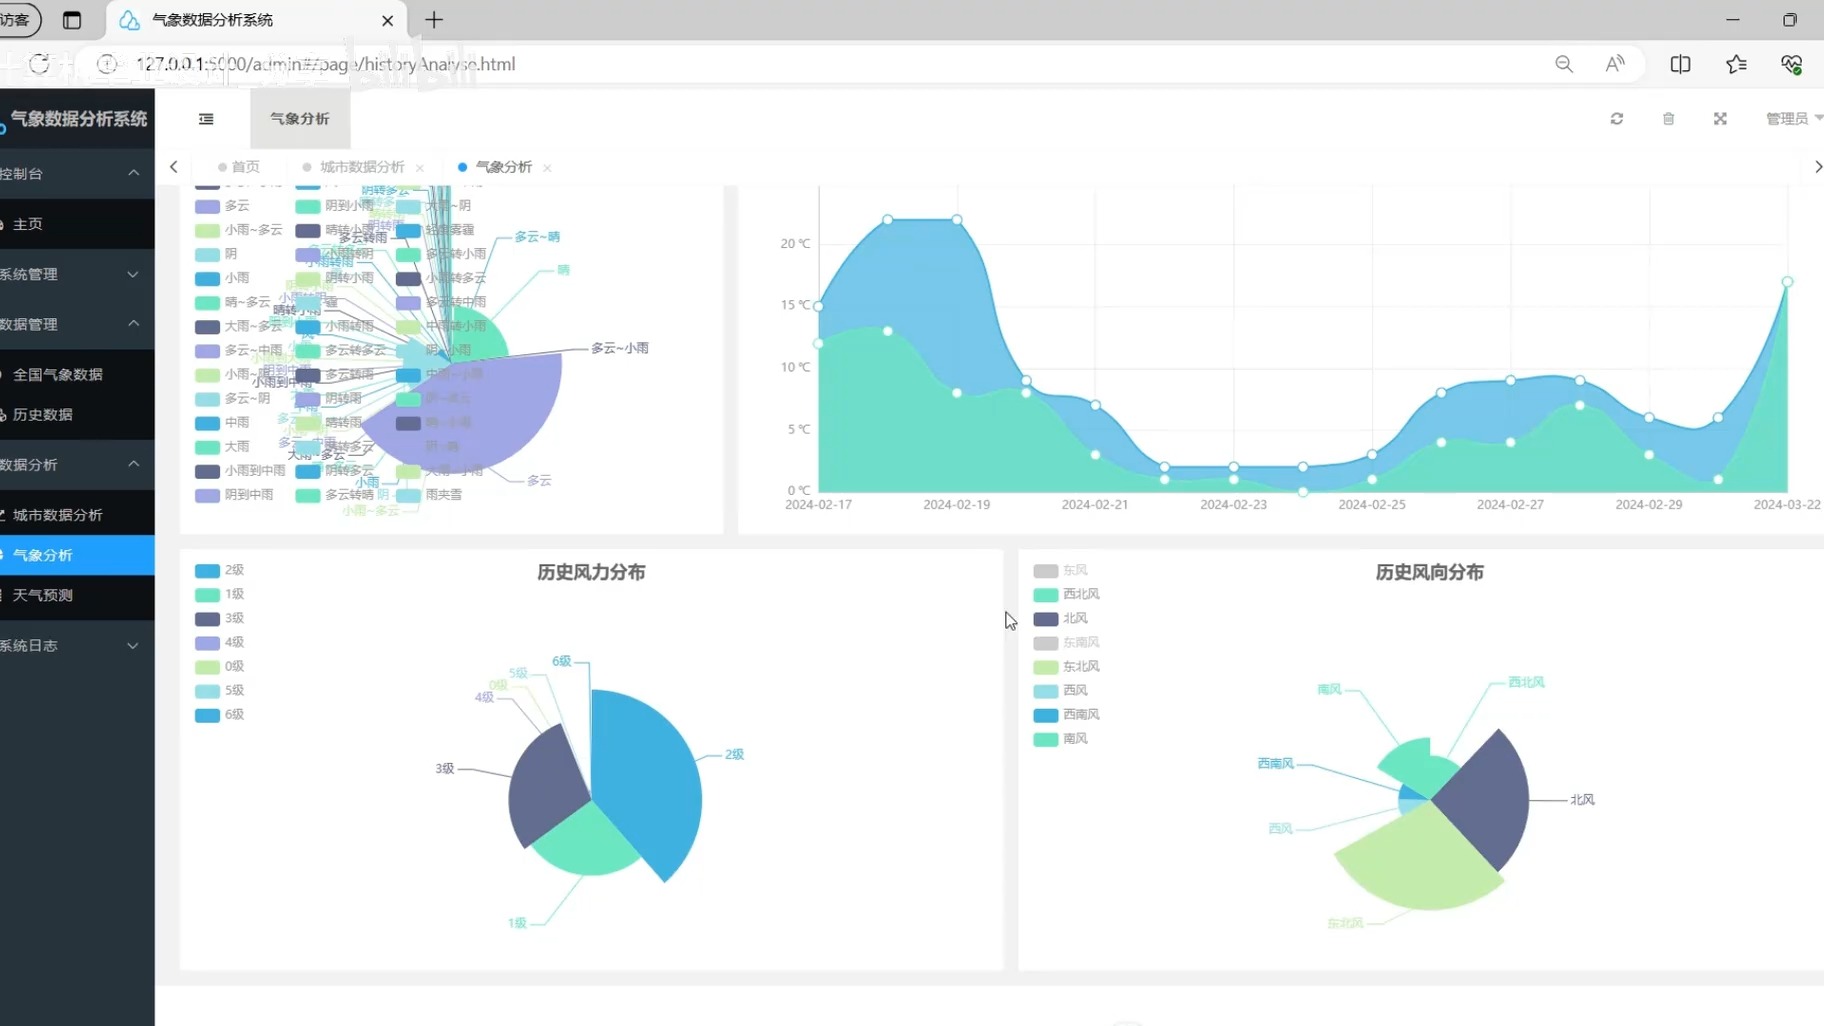Click the 西风 legend color swatch
Viewport: 1824px width, 1026px height.
pyautogui.click(x=1045, y=691)
